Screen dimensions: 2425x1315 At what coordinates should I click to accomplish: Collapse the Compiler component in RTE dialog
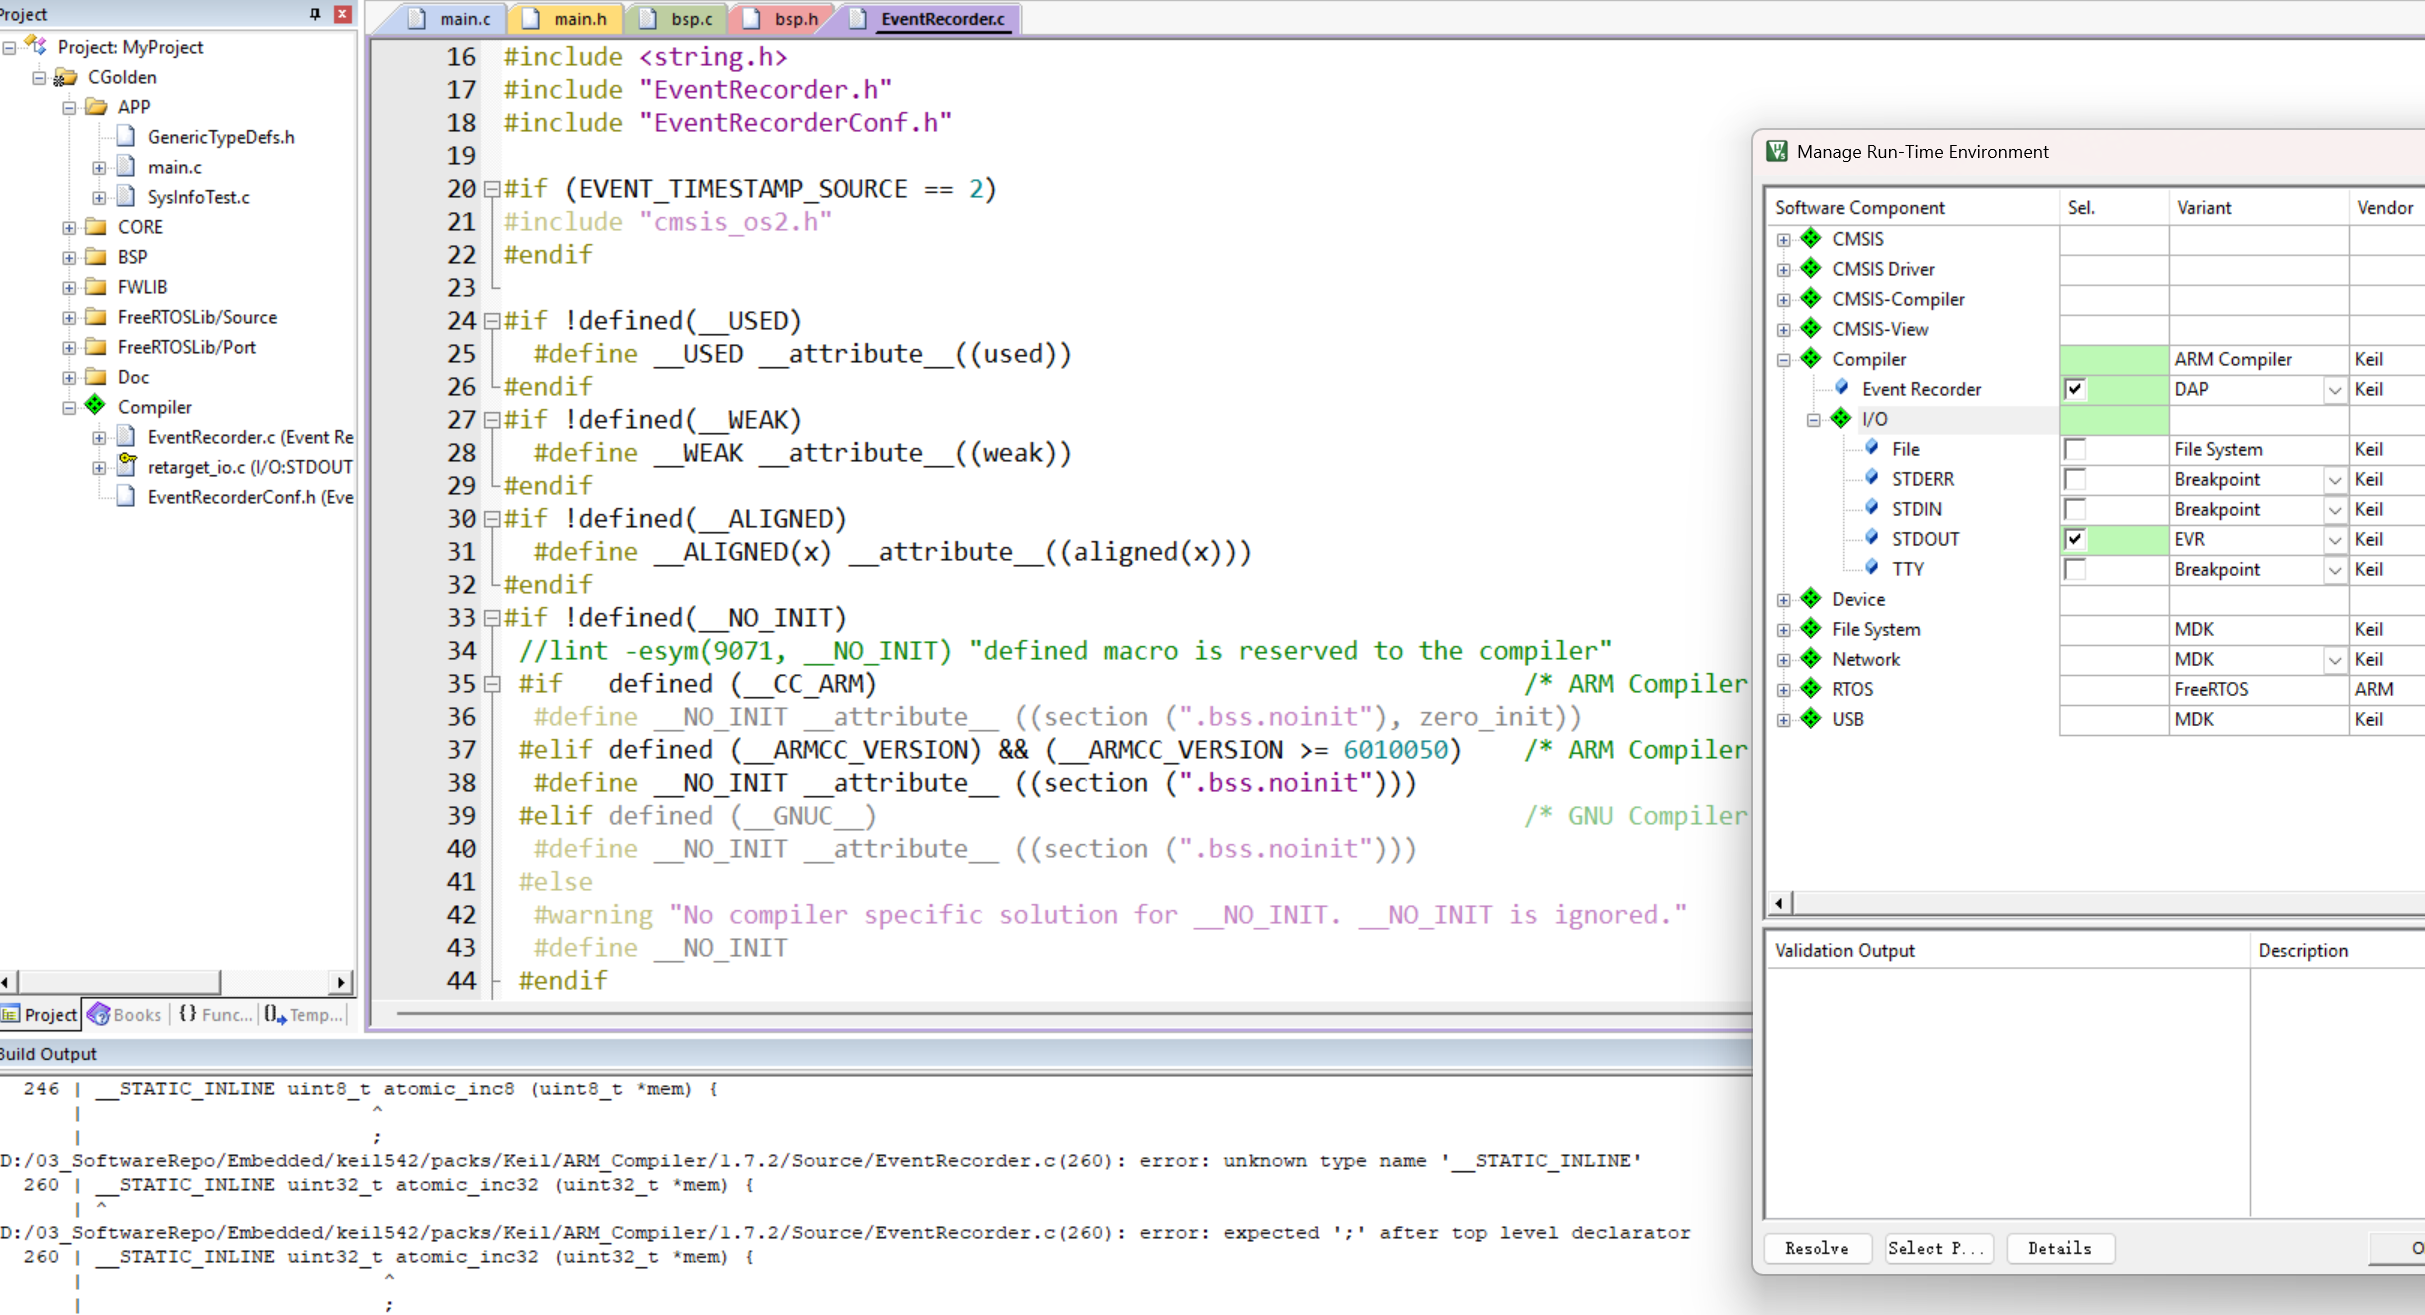point(1783,360)
